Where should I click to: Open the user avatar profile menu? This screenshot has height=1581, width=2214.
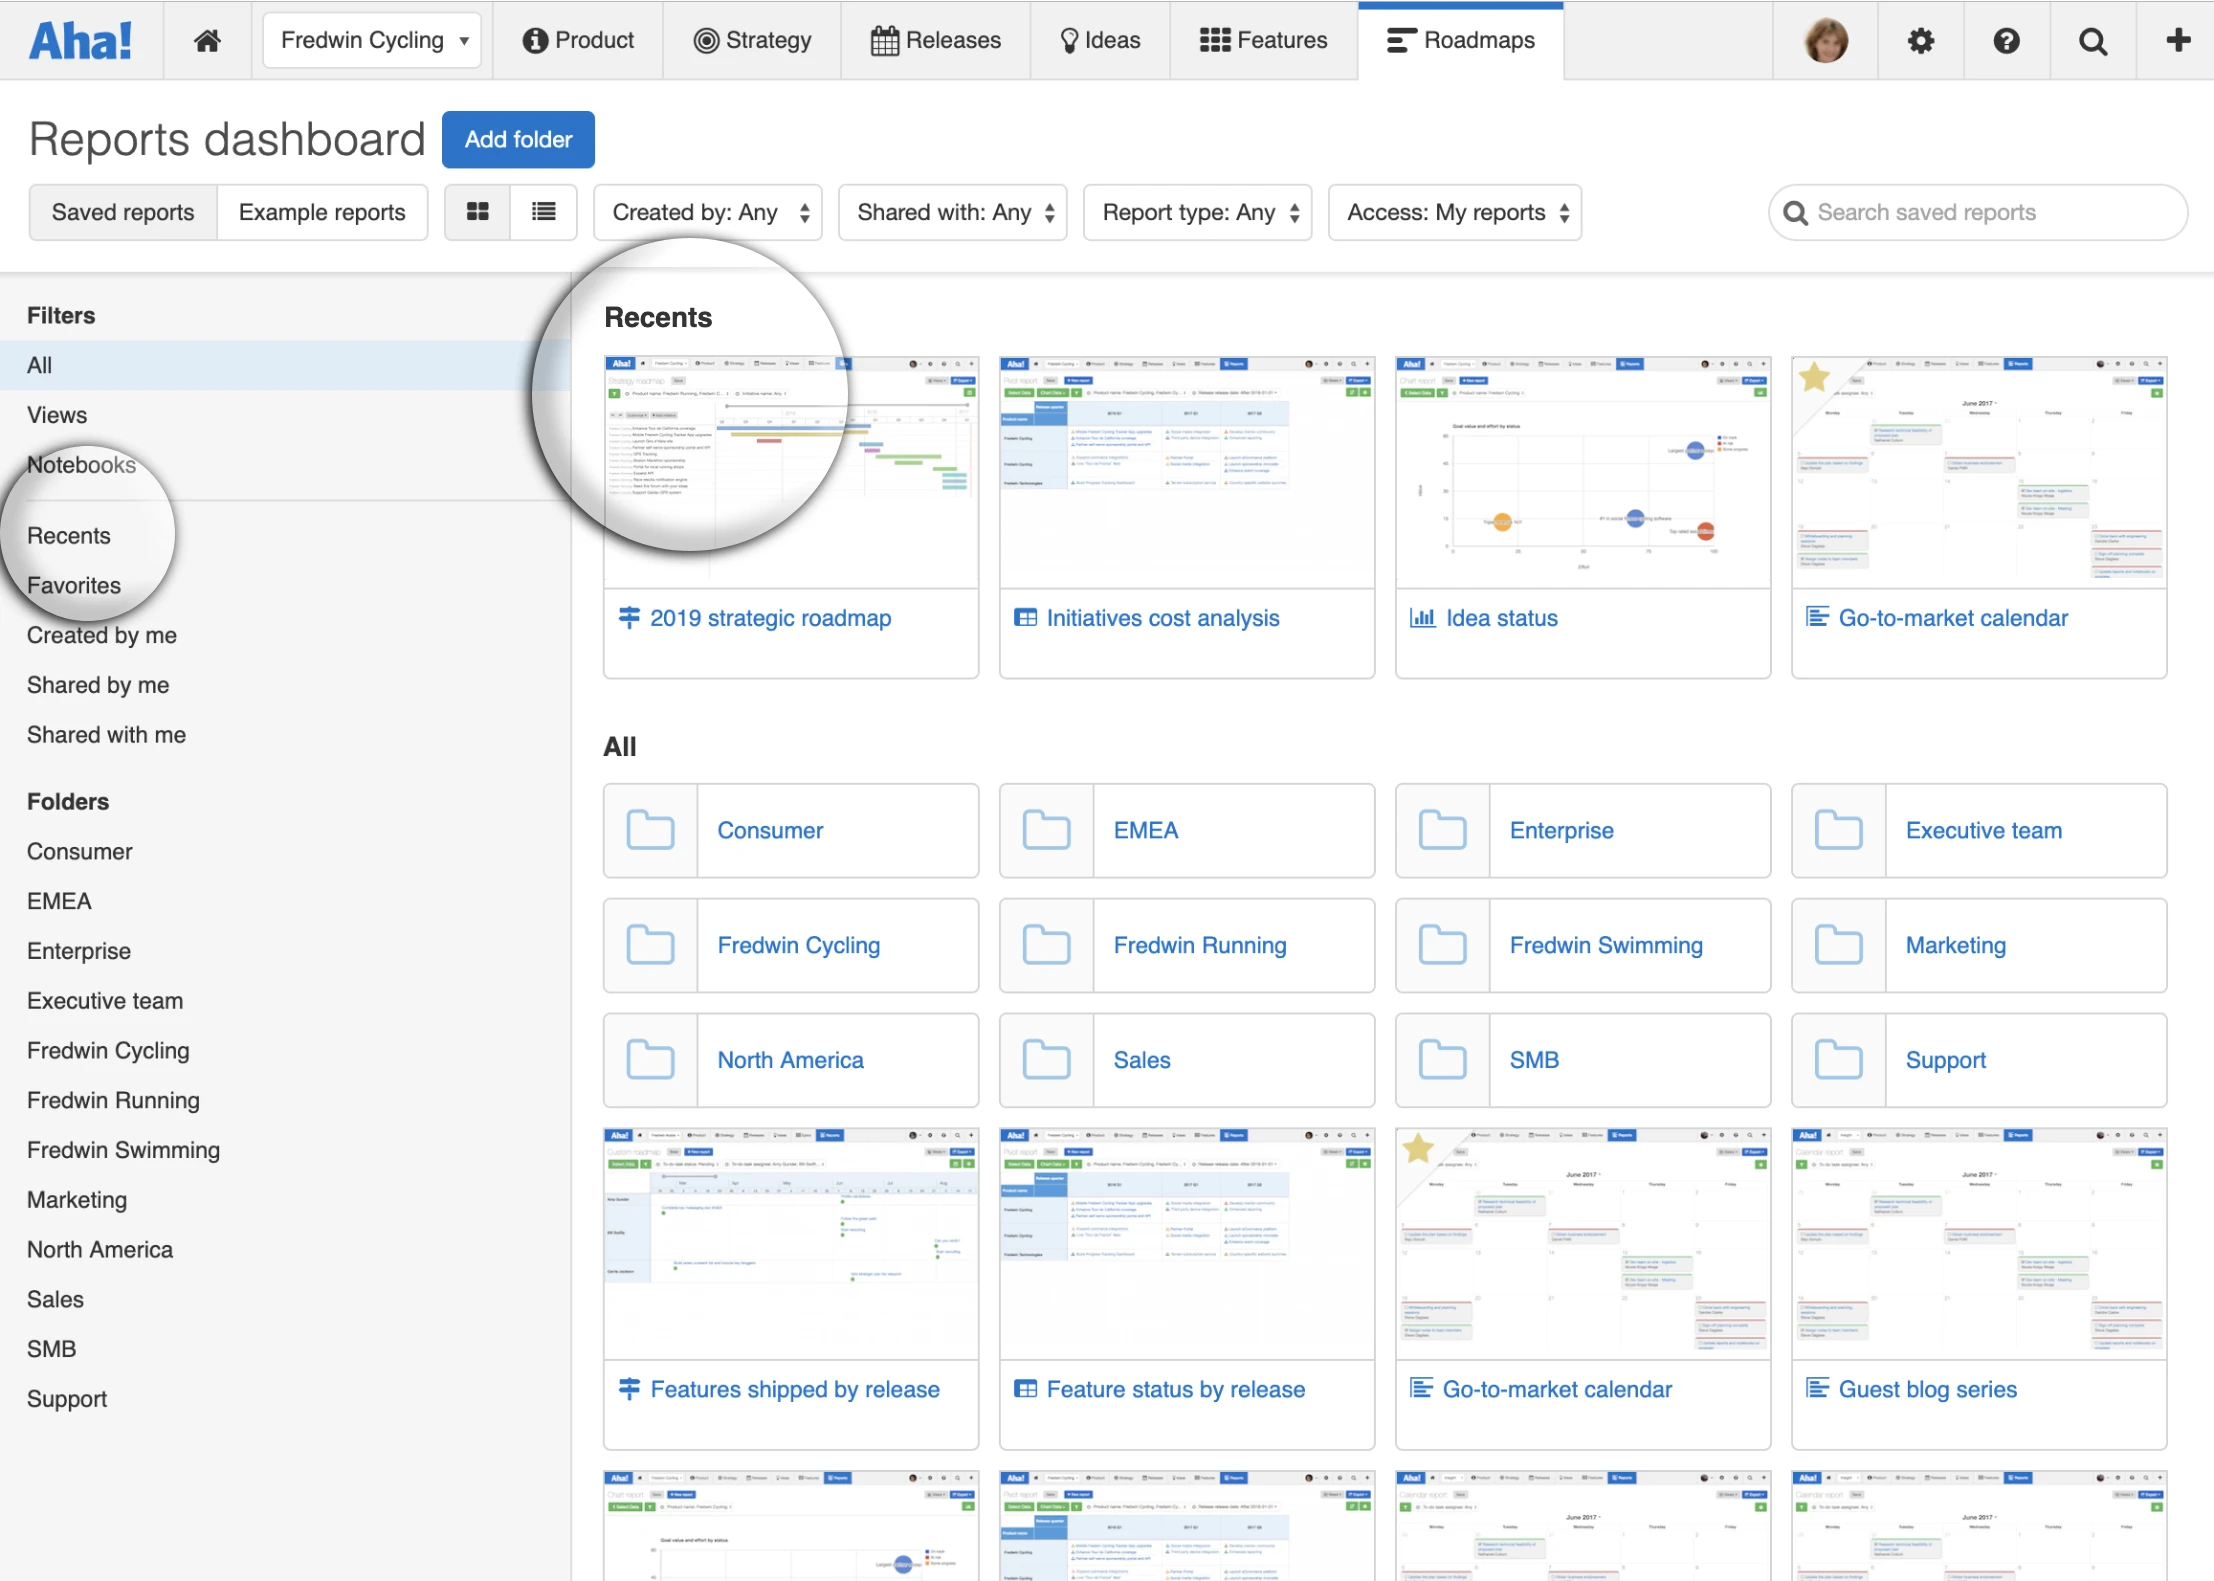1825,40
